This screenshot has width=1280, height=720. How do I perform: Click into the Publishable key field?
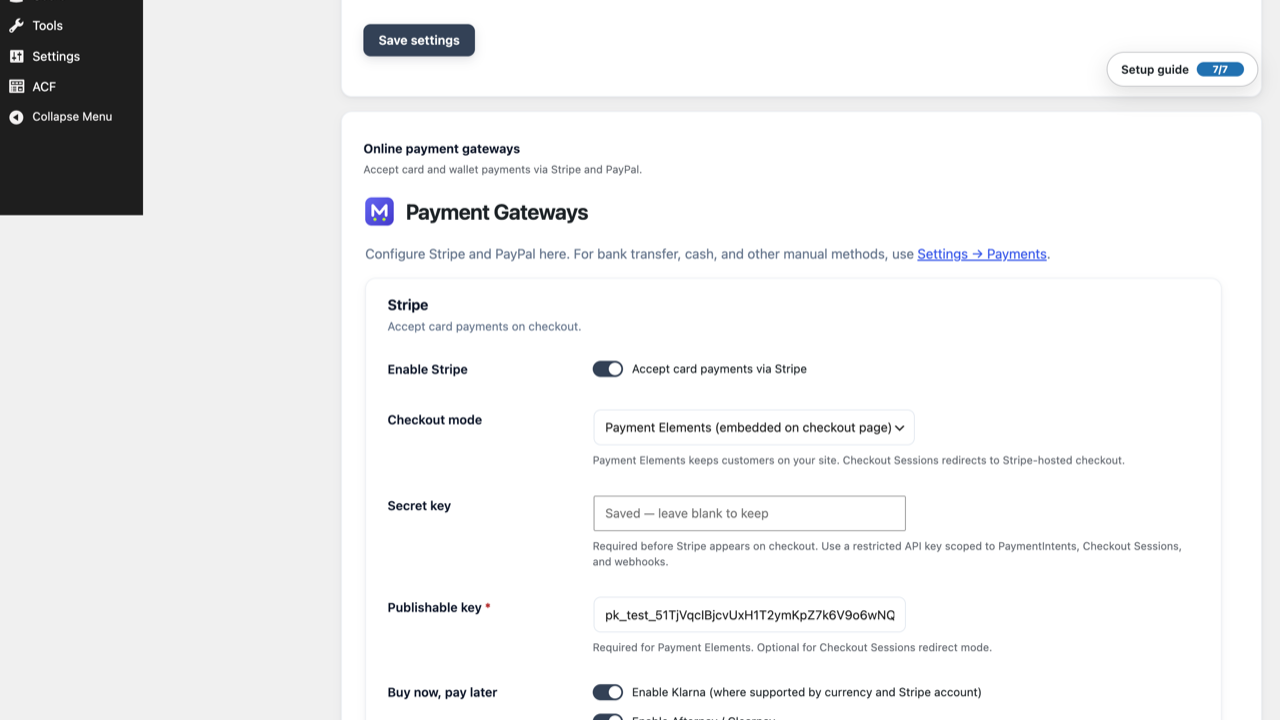[x=749, y=615]
